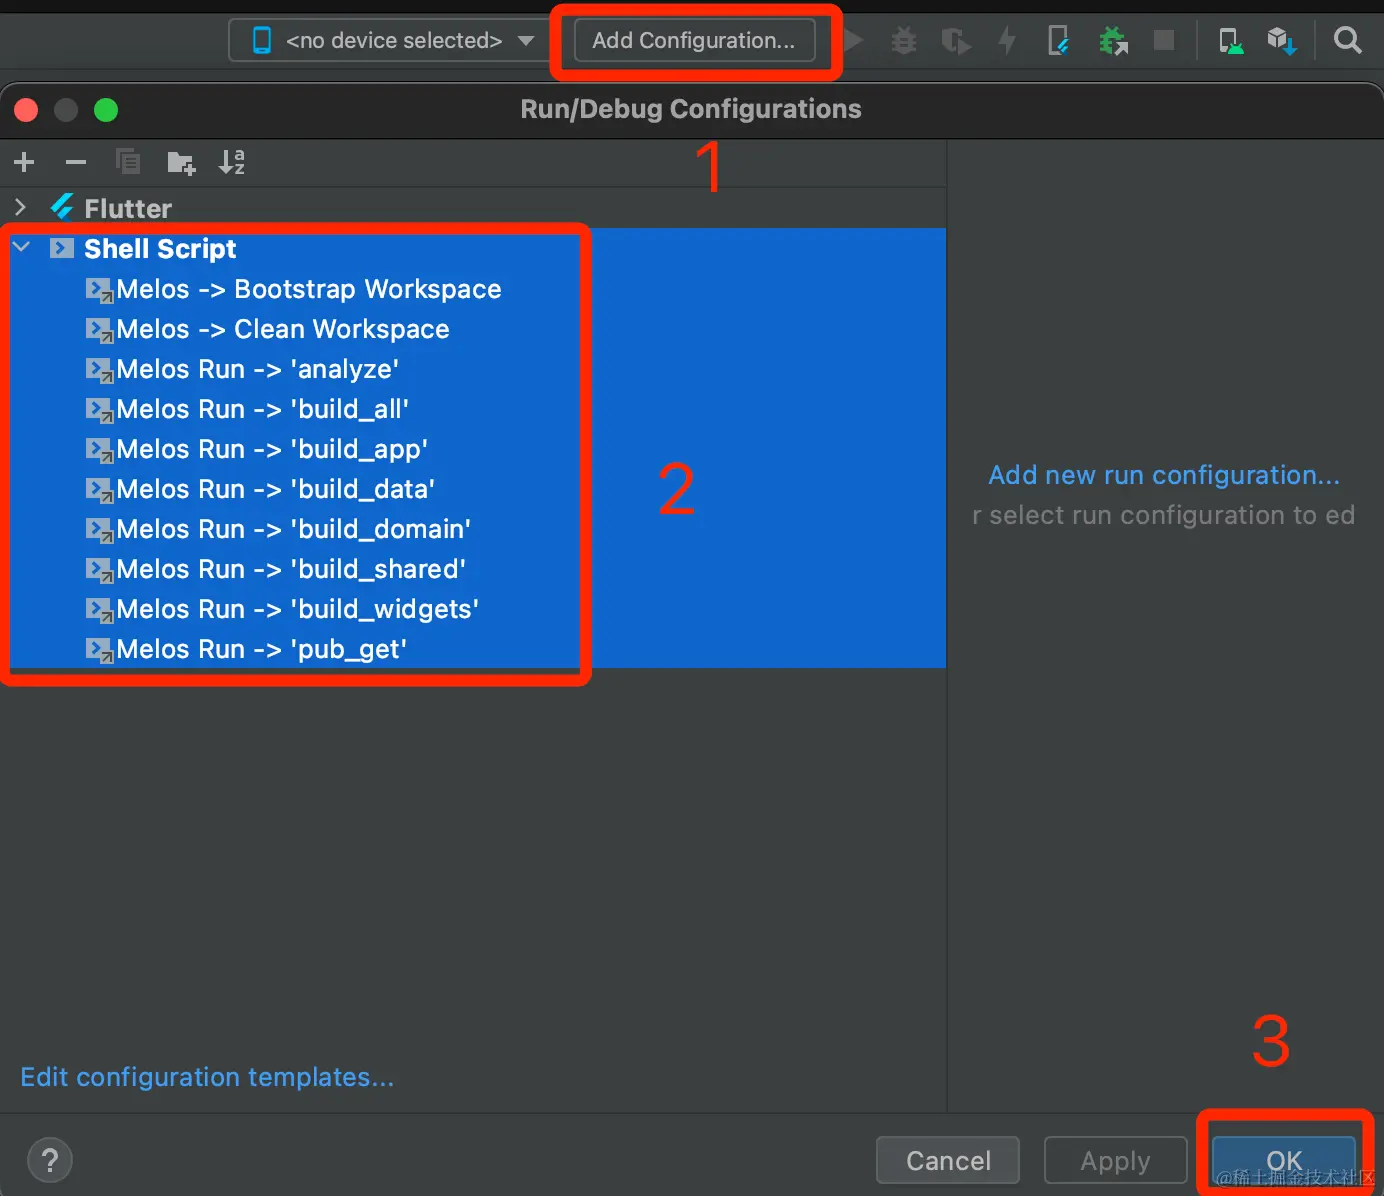Click the Run play icon in toolbar
This screenshot has height=1196, width=1384.
853,41
